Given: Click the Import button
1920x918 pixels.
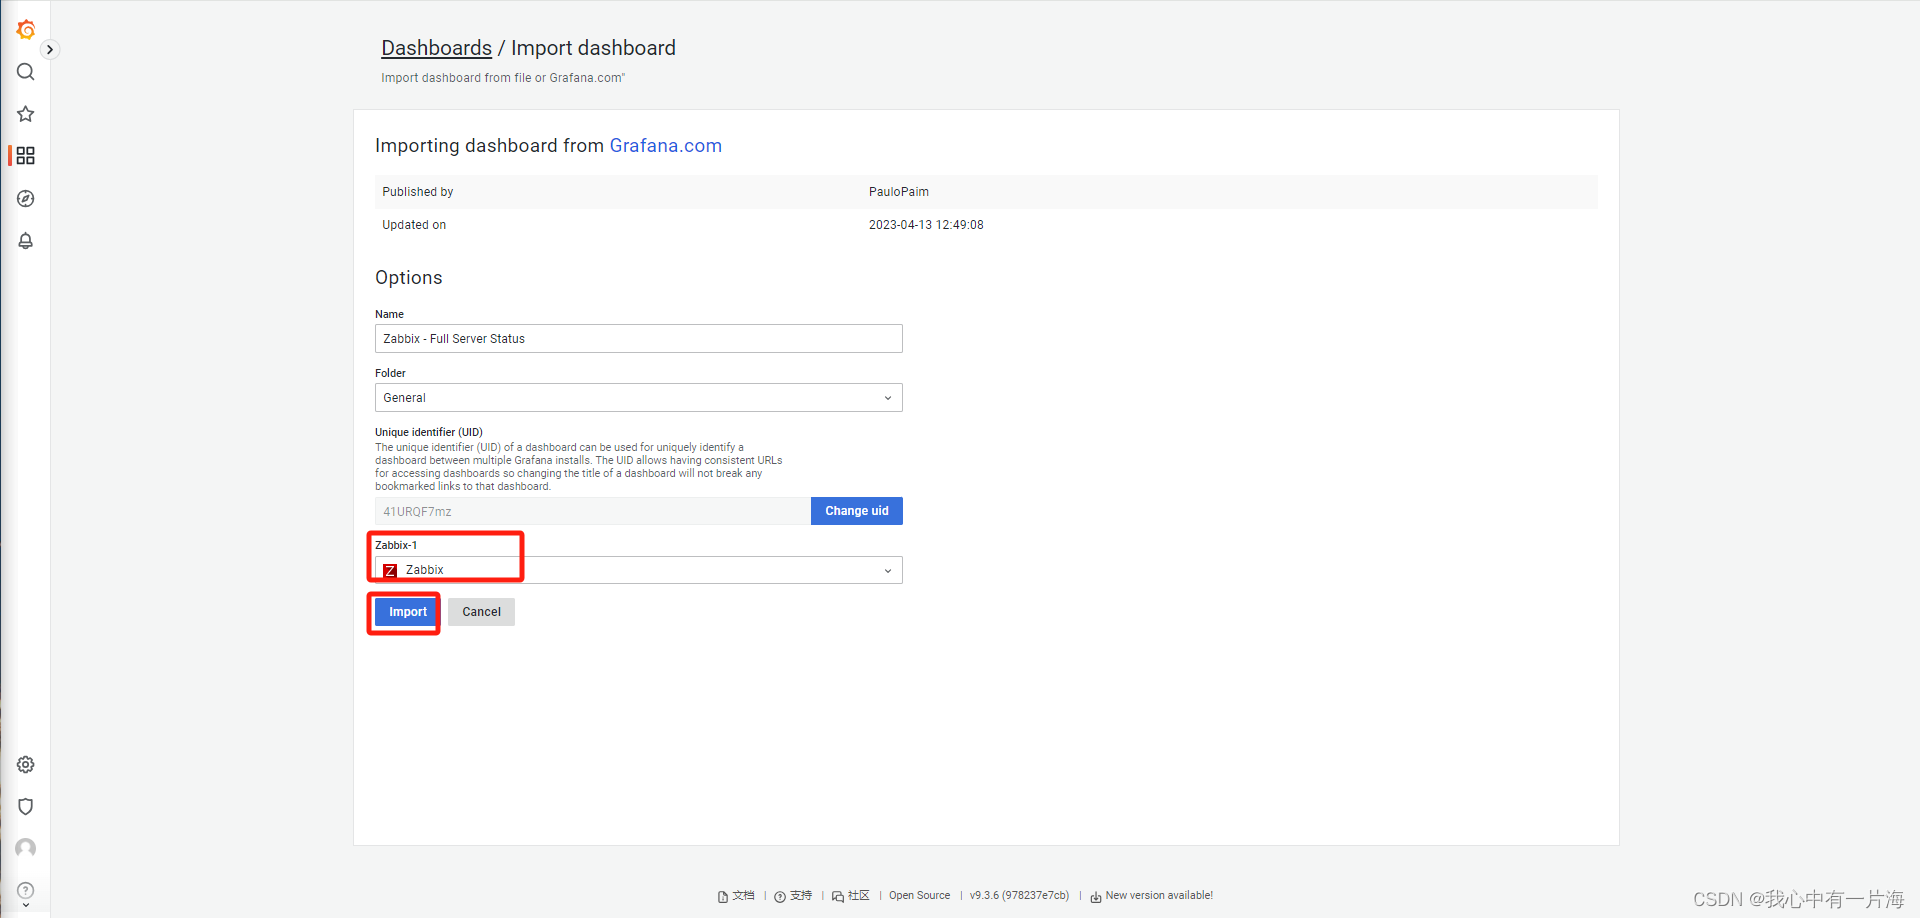Looking at the screenshot, I should (408, 612).
